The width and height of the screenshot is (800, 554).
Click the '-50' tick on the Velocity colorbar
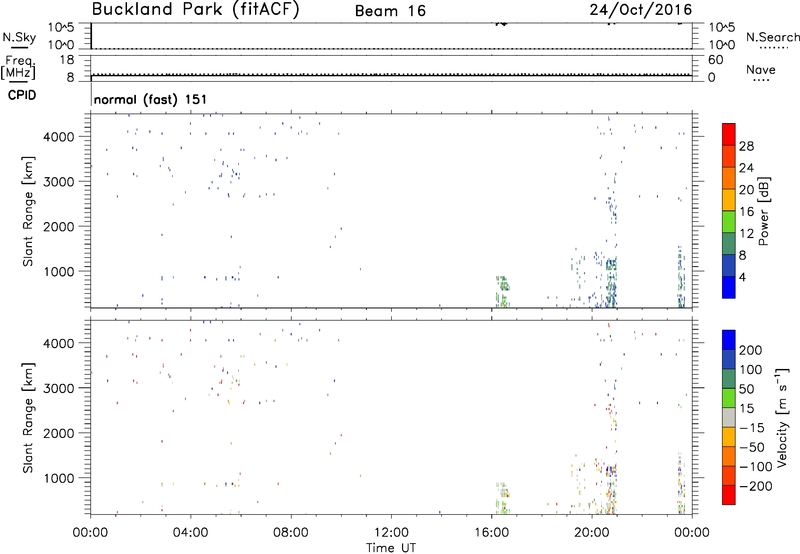752,447
